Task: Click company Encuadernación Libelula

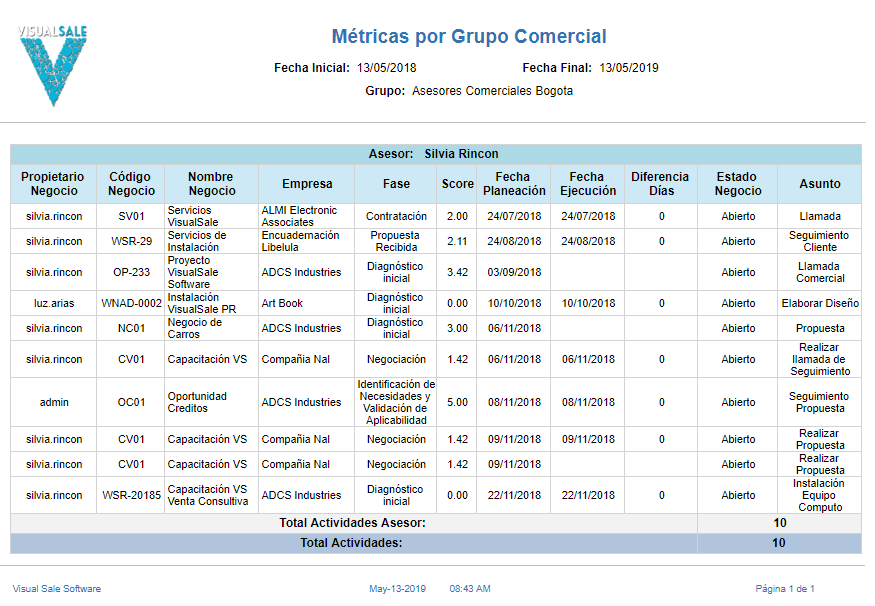Action: click(300, 242)
